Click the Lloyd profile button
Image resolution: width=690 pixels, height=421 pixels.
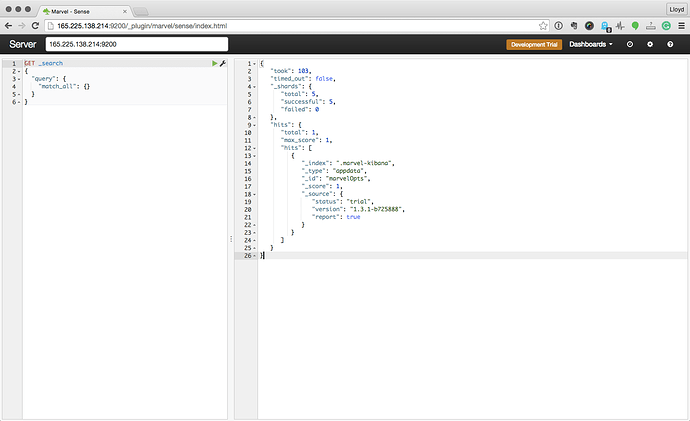tap(676, 9)
